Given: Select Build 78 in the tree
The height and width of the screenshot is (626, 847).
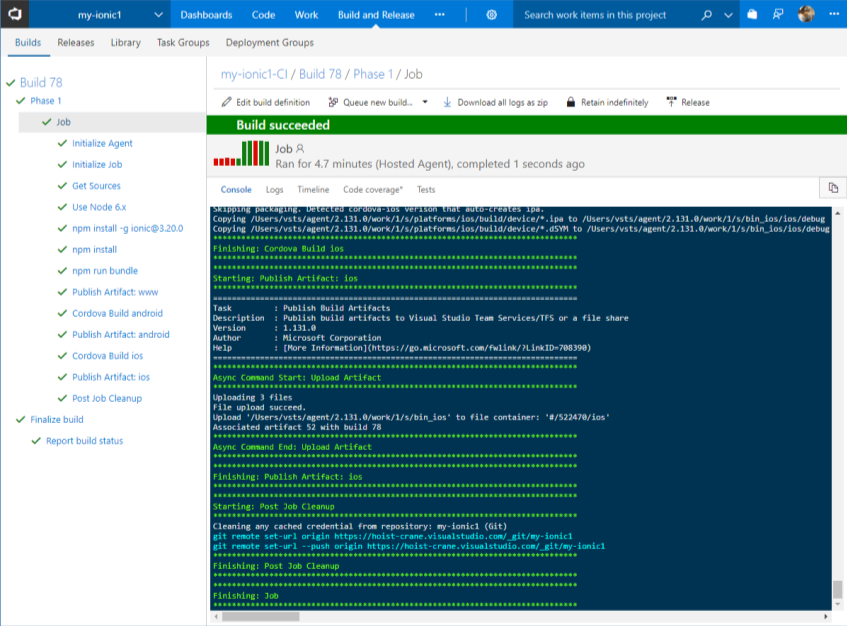Looking at the screenshot, I should click(x=41, y=83).
